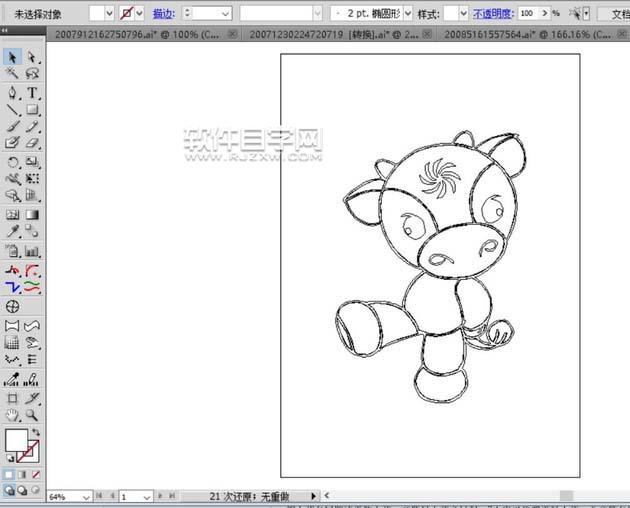Select the Blob Brush tool
The width and height of the screenshot is (630, 508).
[12, 143]
